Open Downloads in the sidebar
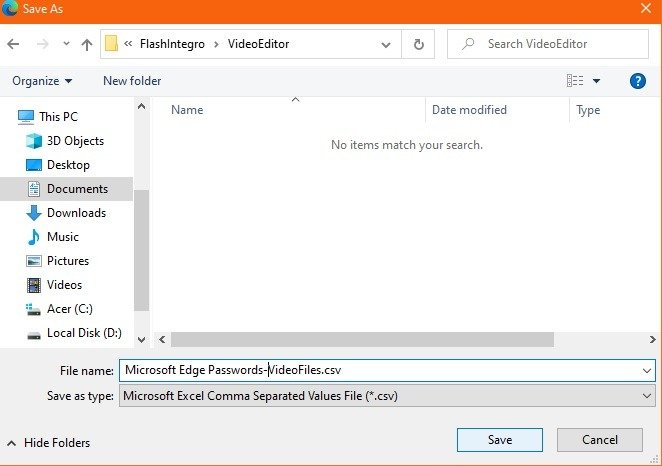 tap(76, 213)
